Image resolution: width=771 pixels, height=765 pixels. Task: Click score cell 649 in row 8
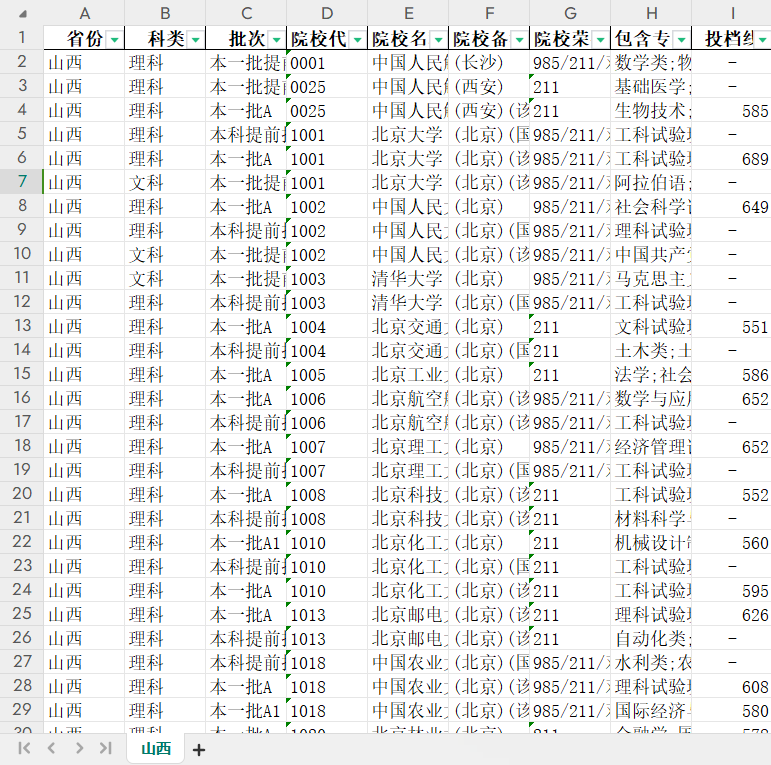coord(732,206)
